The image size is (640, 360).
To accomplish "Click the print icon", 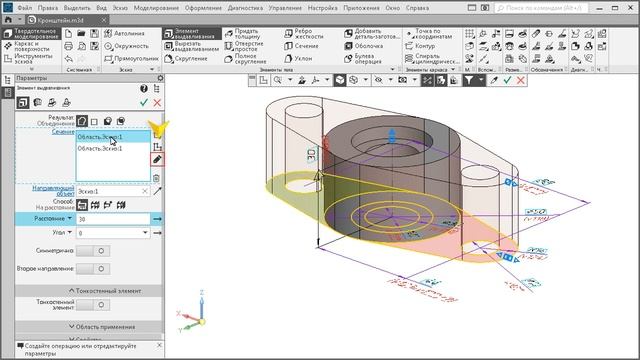I will click(x=69, y=46).
